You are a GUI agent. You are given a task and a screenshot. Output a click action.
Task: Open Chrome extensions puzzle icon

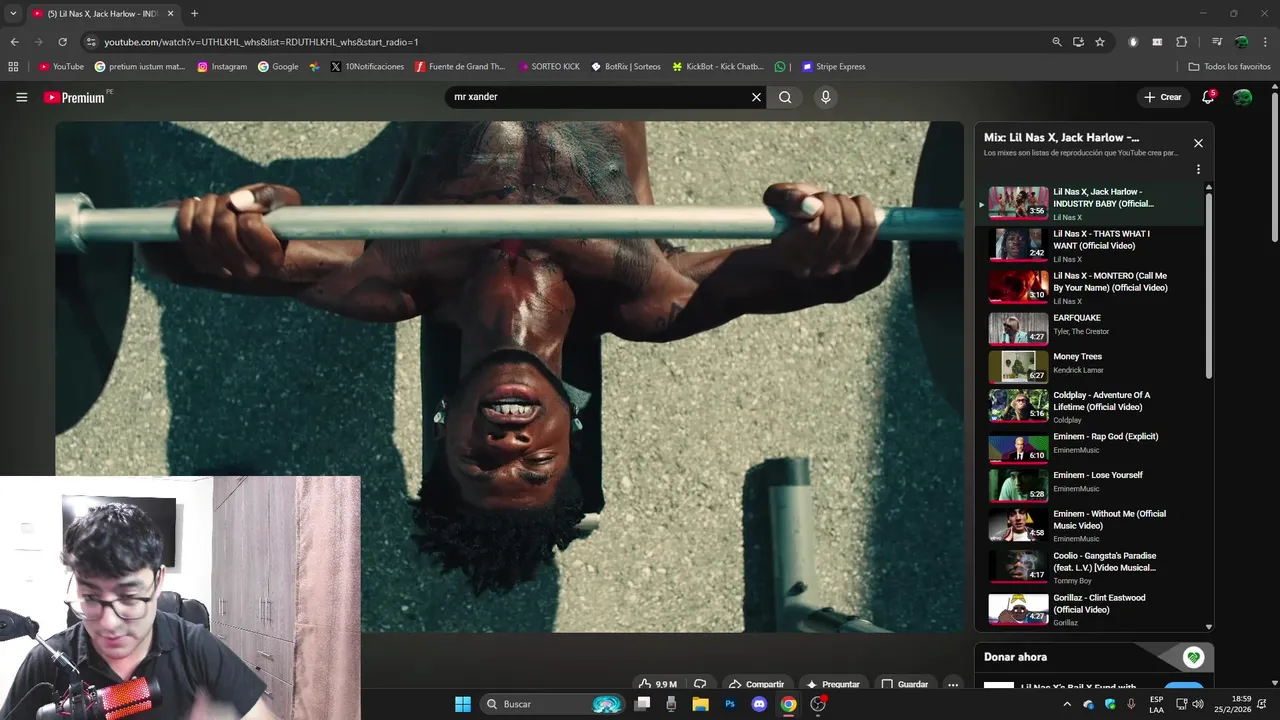point(1181,42)
